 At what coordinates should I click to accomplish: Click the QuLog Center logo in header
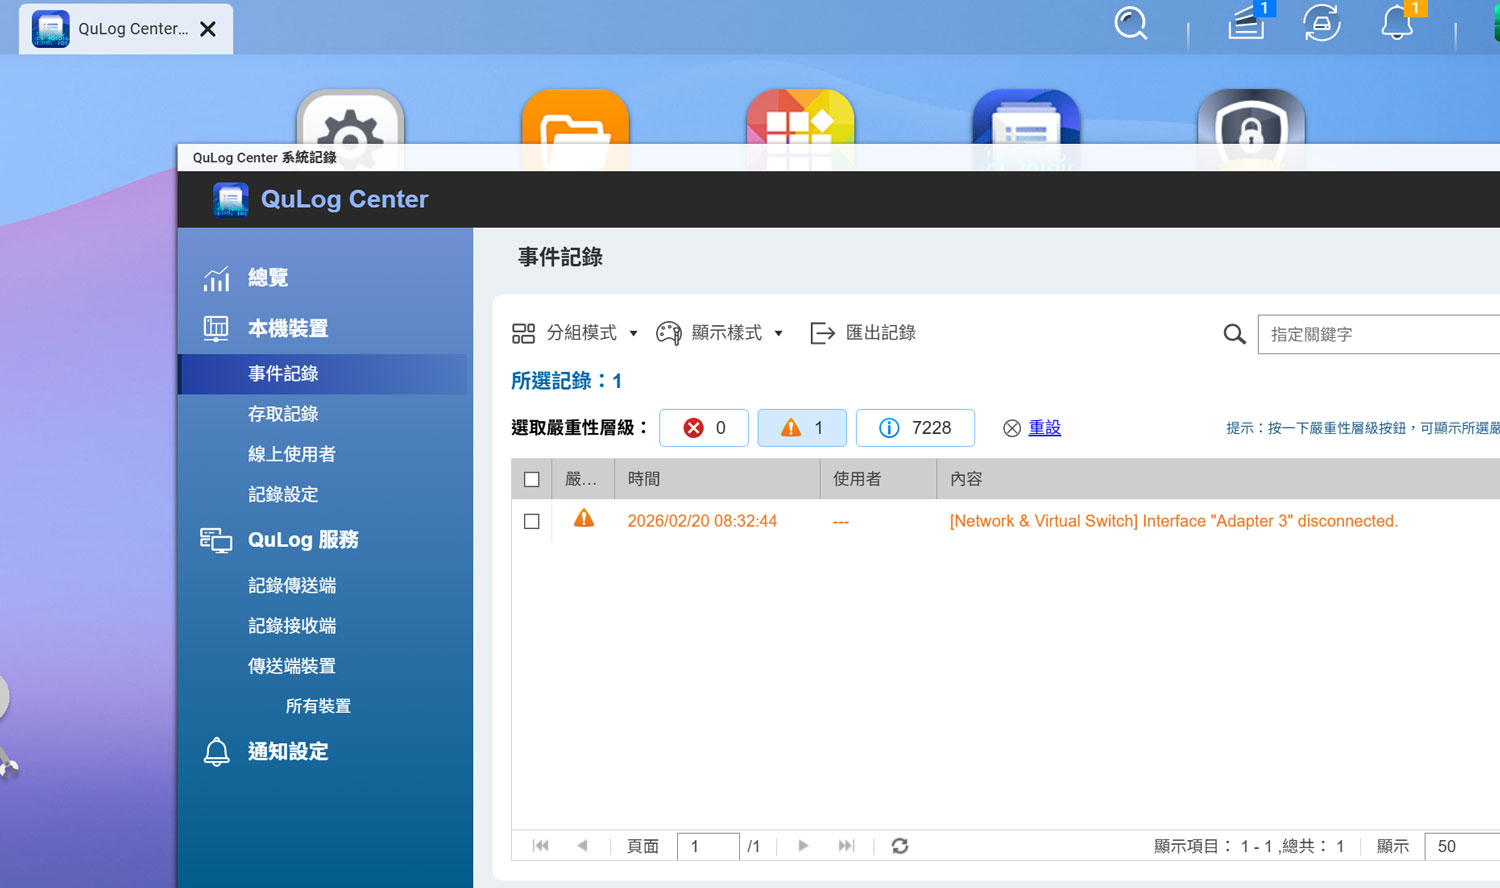[x=231, y=199]
